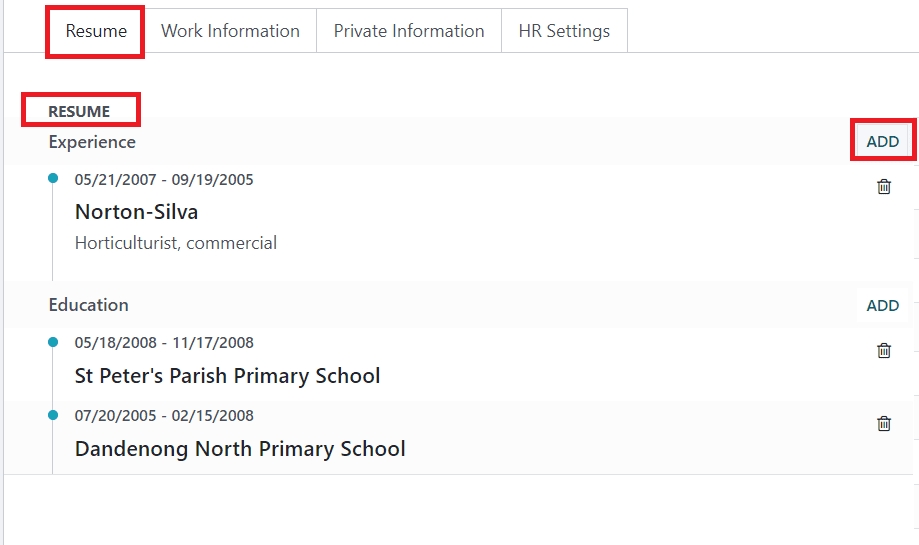The image size is (919, 545).
Task: Open Dandenong North Primary School line
Action: 240,448
